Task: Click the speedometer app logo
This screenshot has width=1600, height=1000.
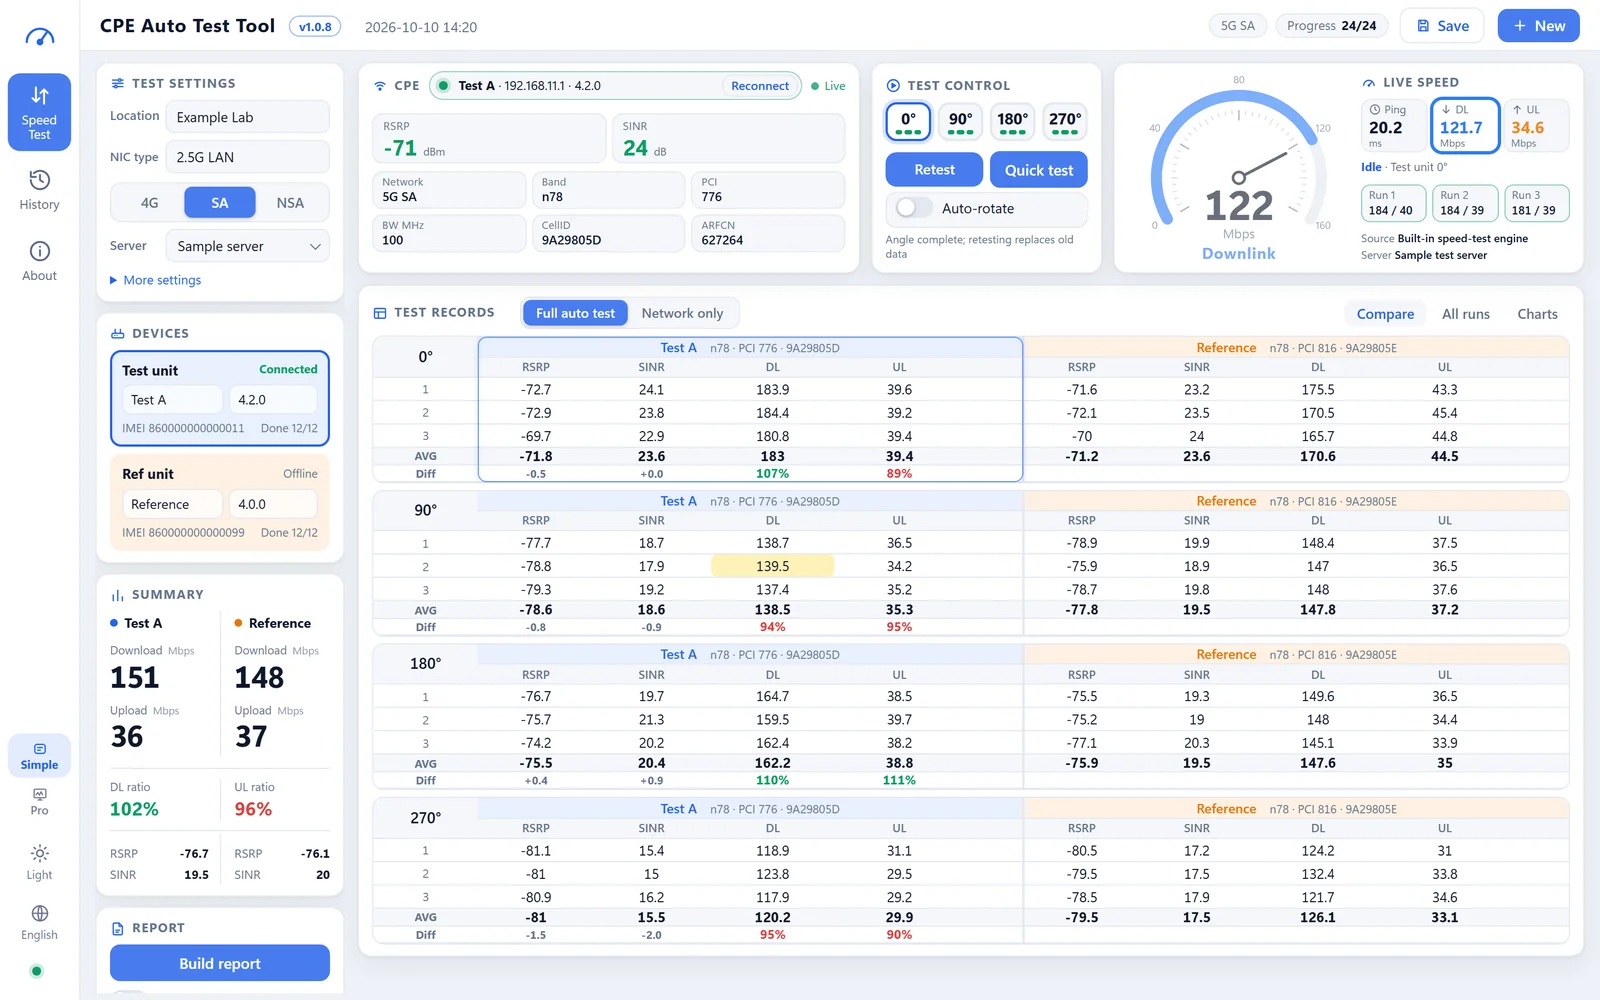Action: [39, 37]
